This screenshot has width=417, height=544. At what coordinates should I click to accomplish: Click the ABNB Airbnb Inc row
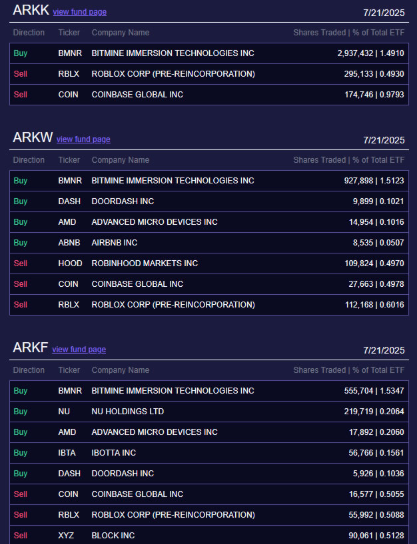(209, 243)
